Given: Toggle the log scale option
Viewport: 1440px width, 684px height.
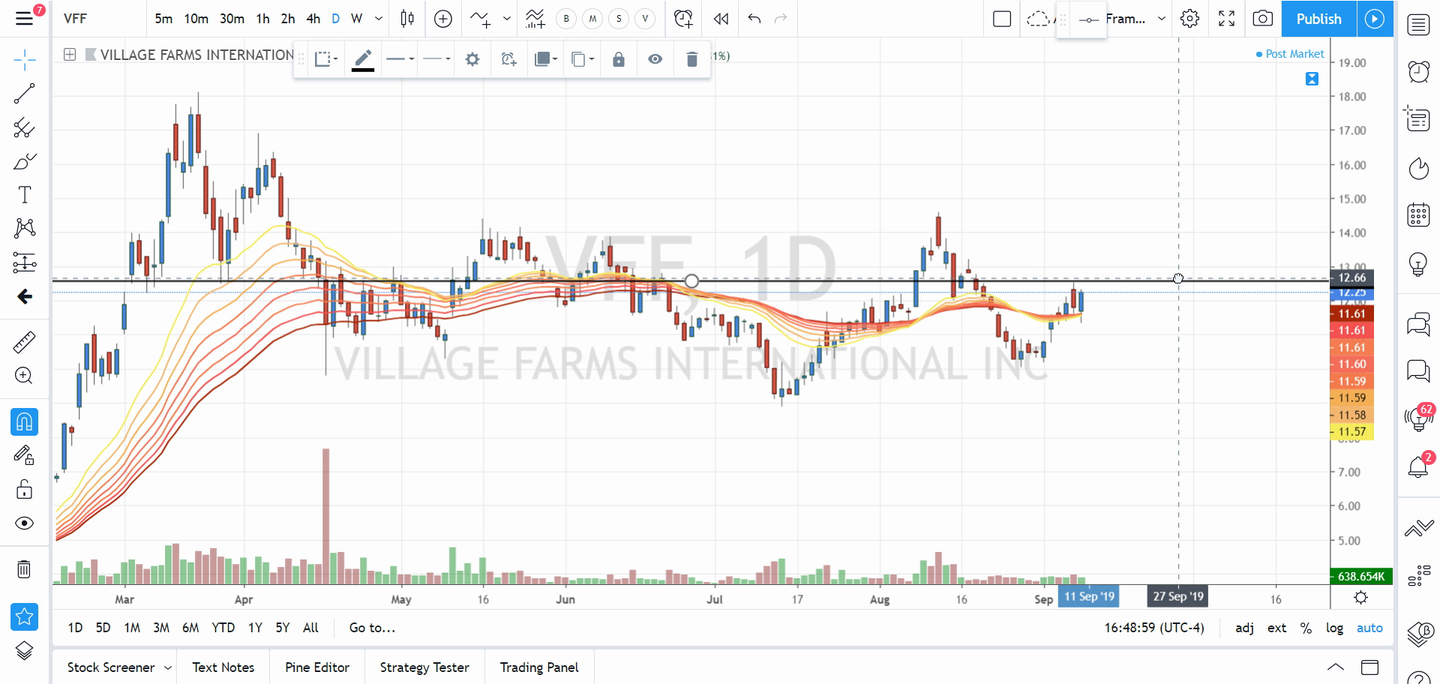Looking at the screenshot, I should pyautogui.click(x=1335, y=628).
